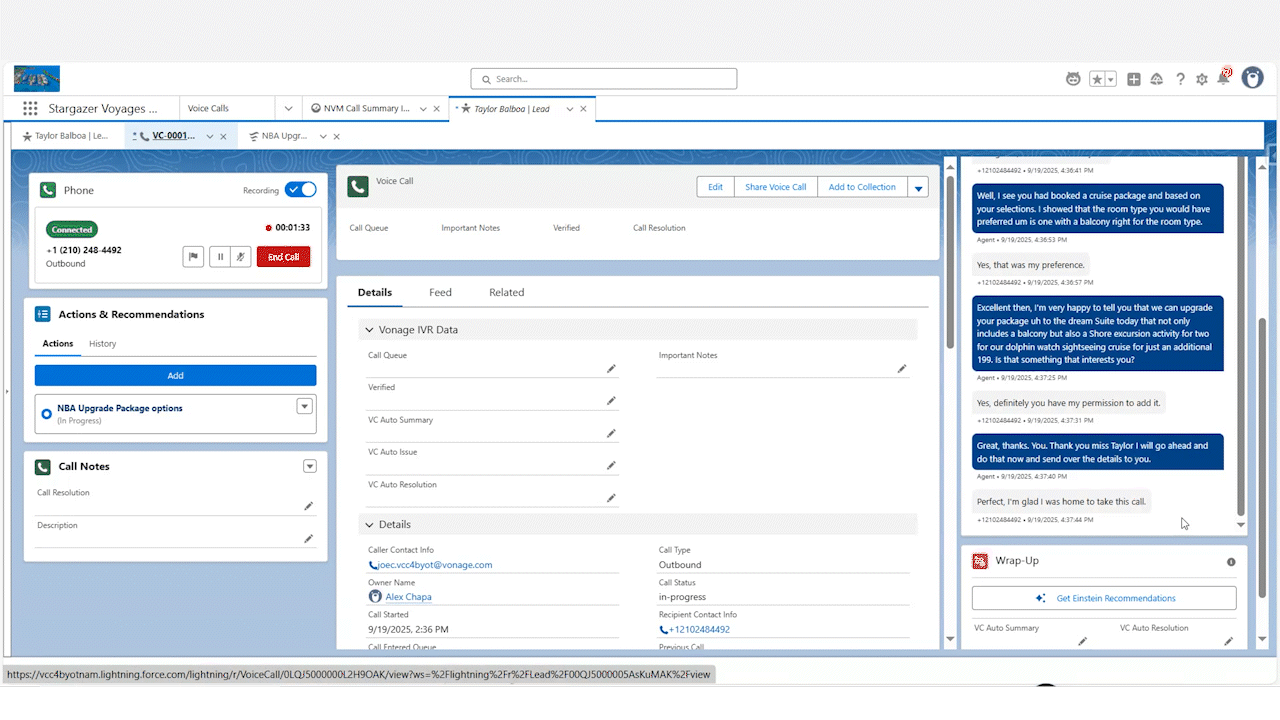This screenshot has height=720, width=1280.
Task: Flag the active call using the flag icon
Action: 193,256
